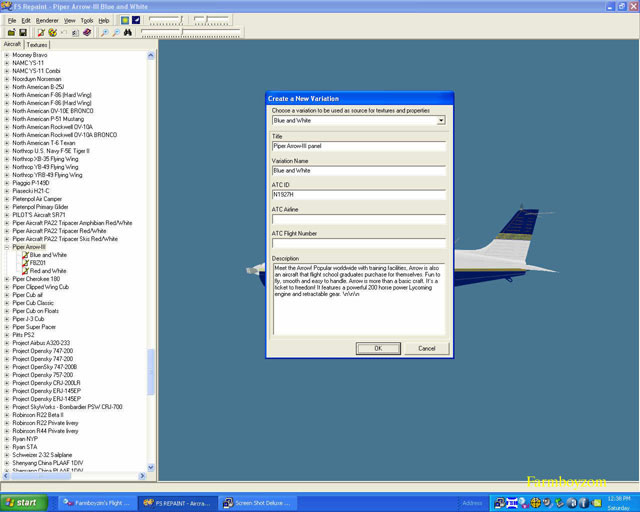Click into the ATC Flight Number field
Viewport: 640px width, 512px height.
[359, 243]
